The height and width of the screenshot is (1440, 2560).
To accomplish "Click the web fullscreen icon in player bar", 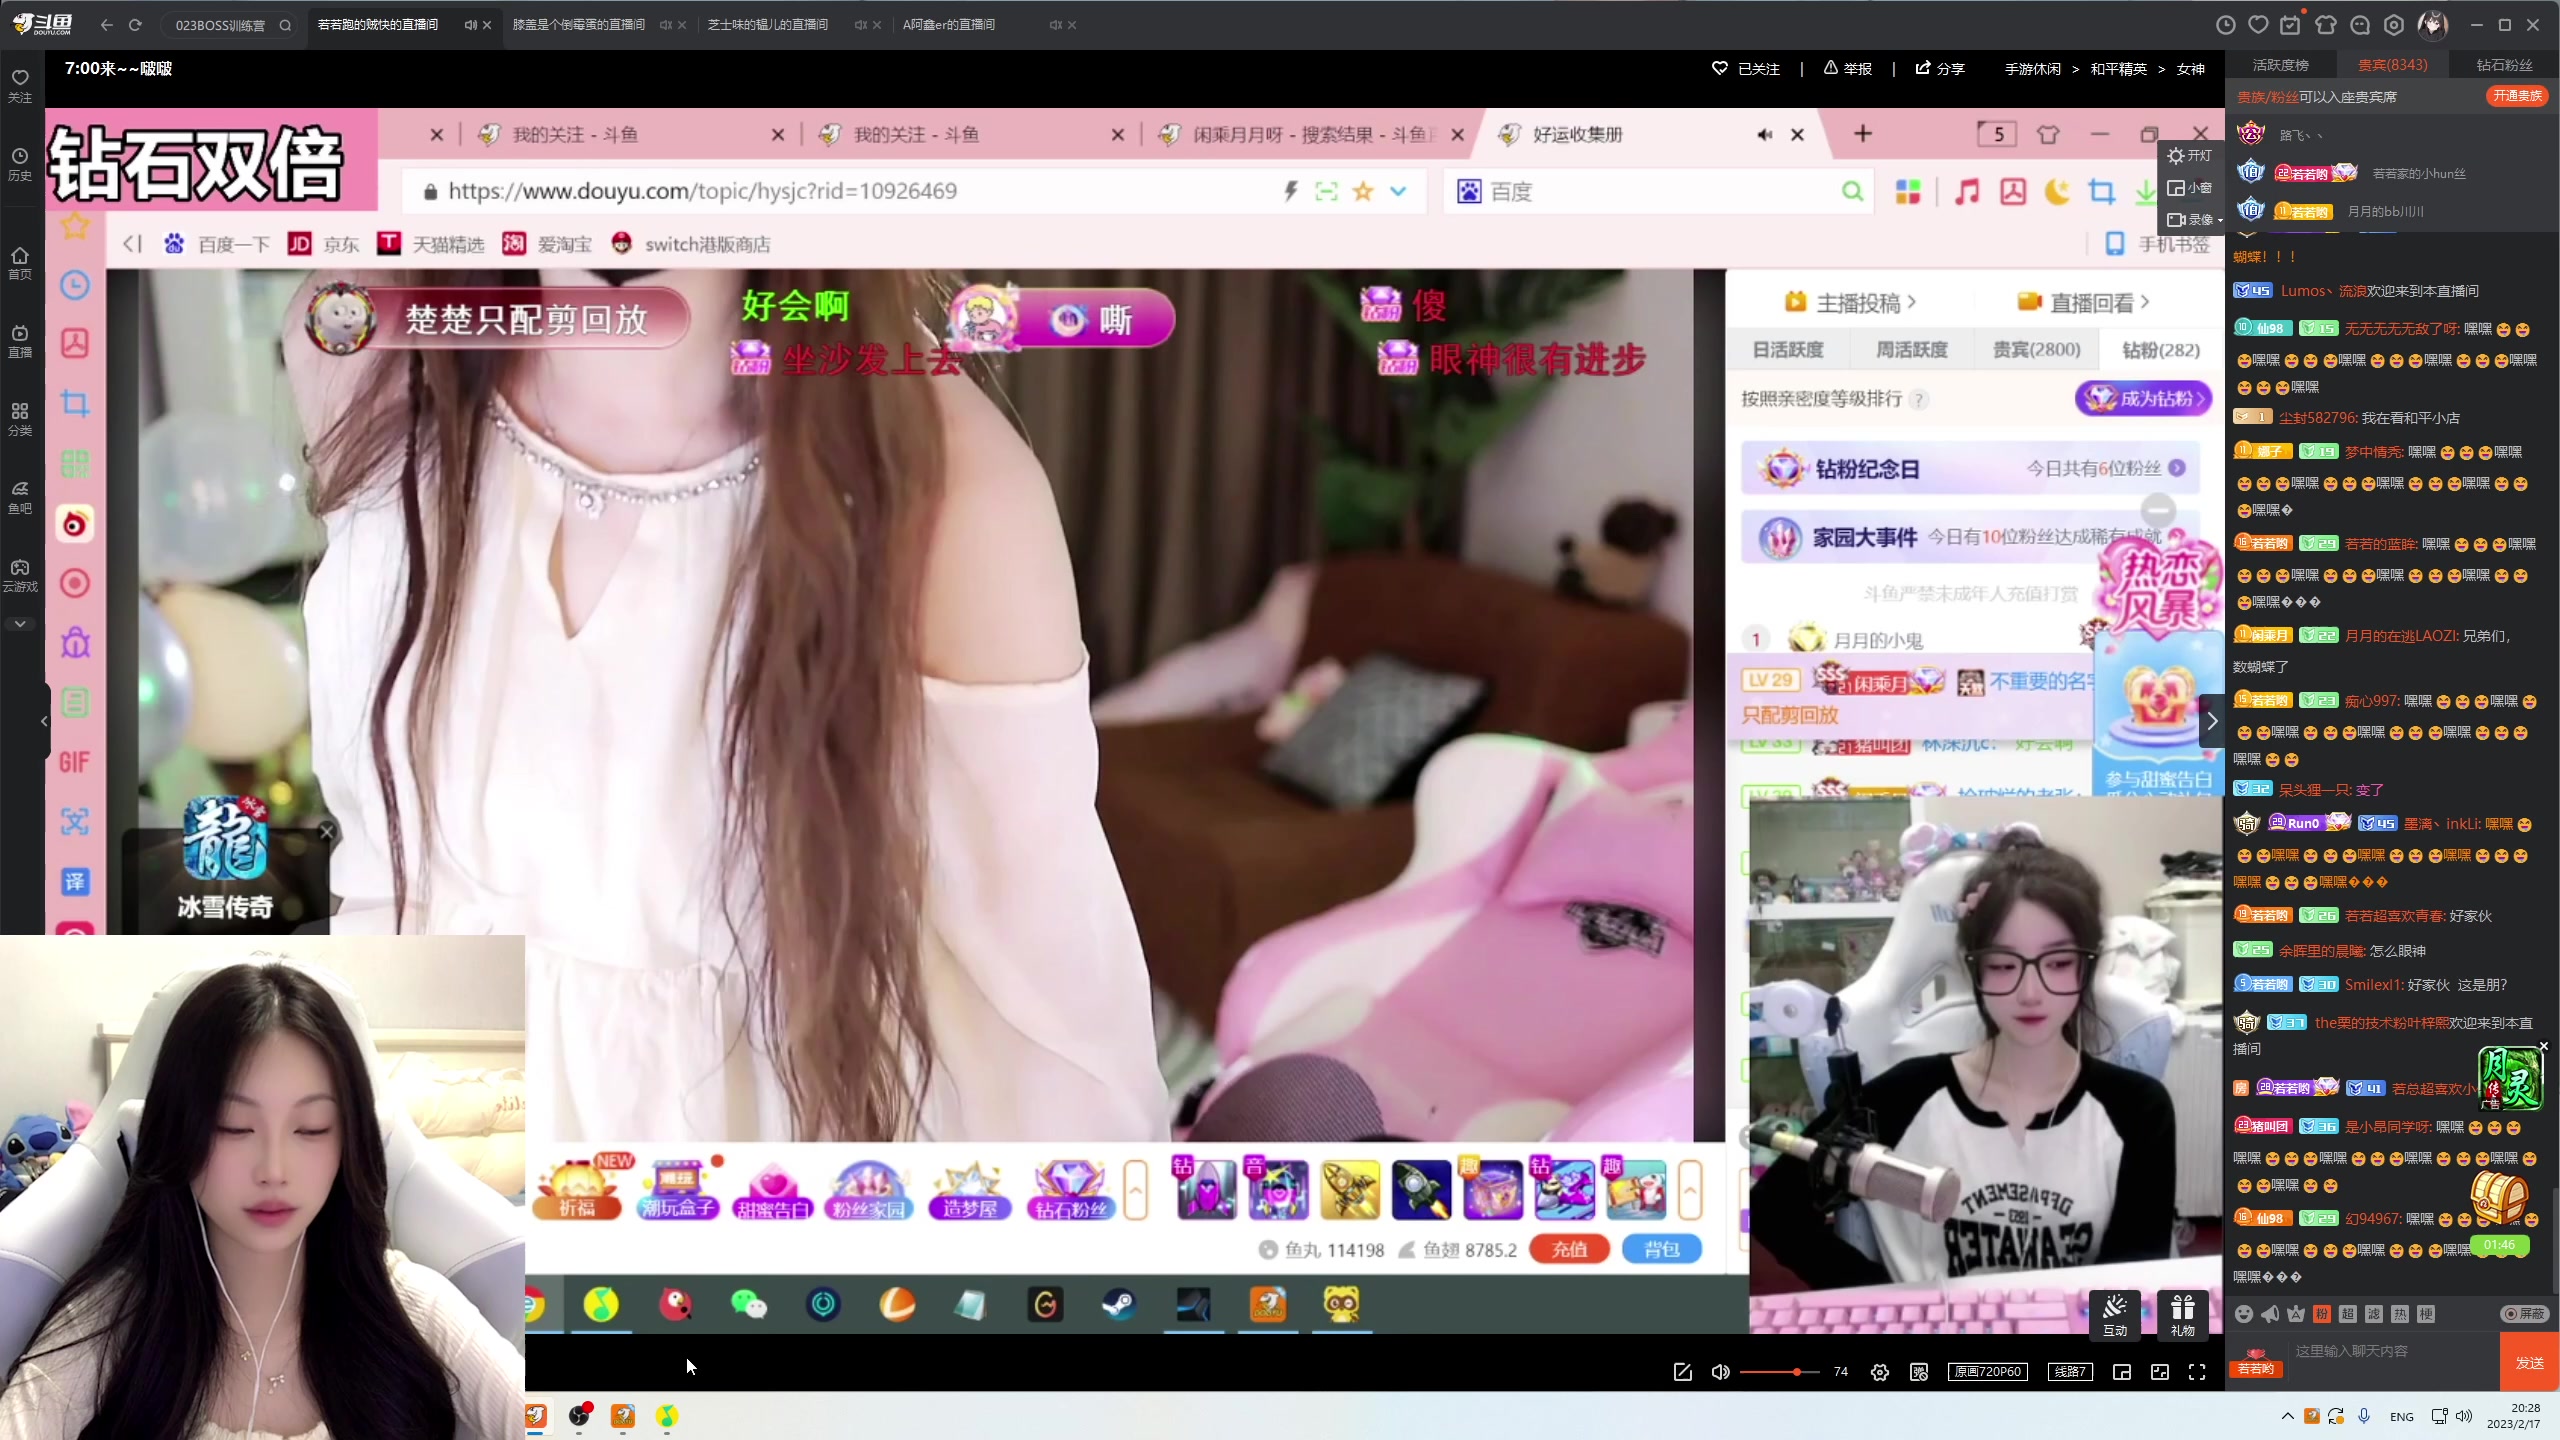I will click(2160, 1372).
